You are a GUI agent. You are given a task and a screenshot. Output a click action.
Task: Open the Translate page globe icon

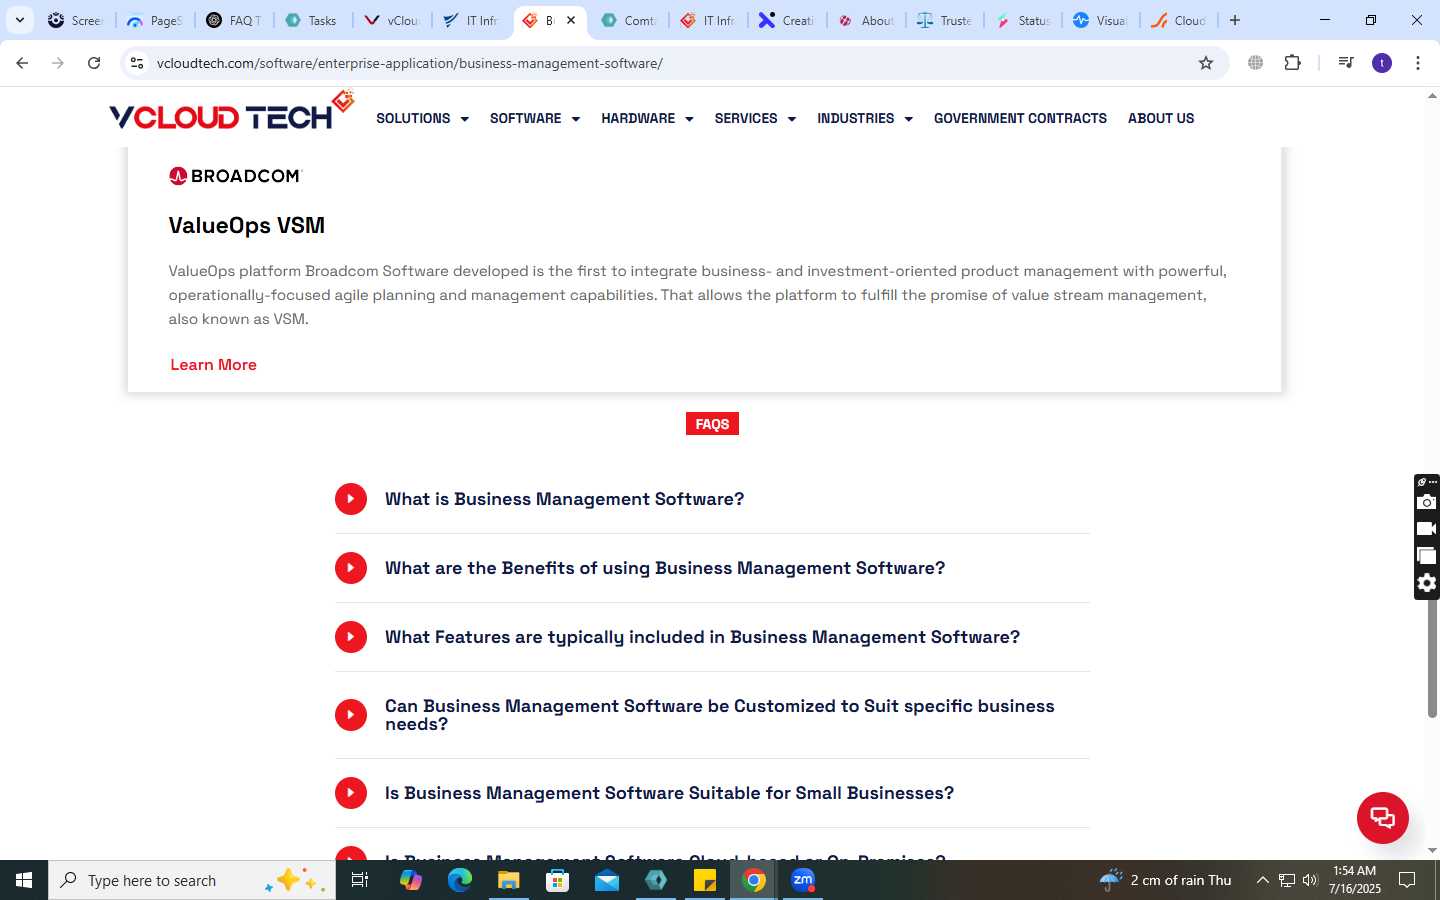tap(1256, 63)
